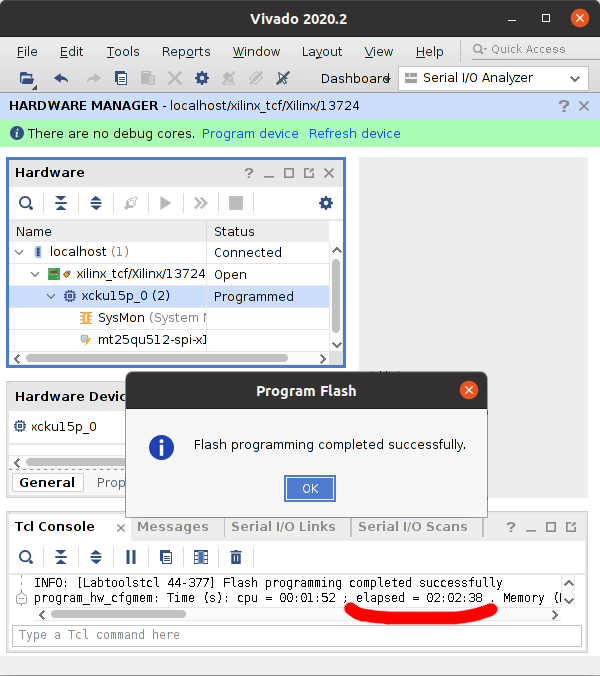600x676 pixels.
Task: Collapse the xilinx_tcf/Xilinx/13724 node
Action: 35,274
